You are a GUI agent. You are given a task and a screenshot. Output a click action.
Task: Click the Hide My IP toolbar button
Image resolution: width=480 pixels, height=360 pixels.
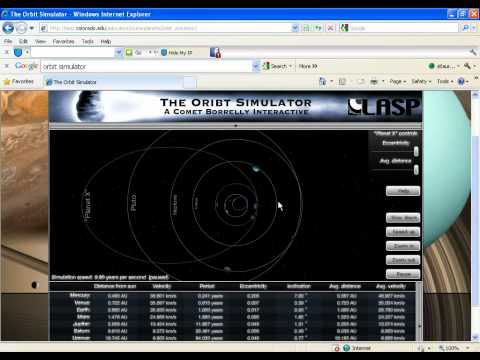click(177, 53)
